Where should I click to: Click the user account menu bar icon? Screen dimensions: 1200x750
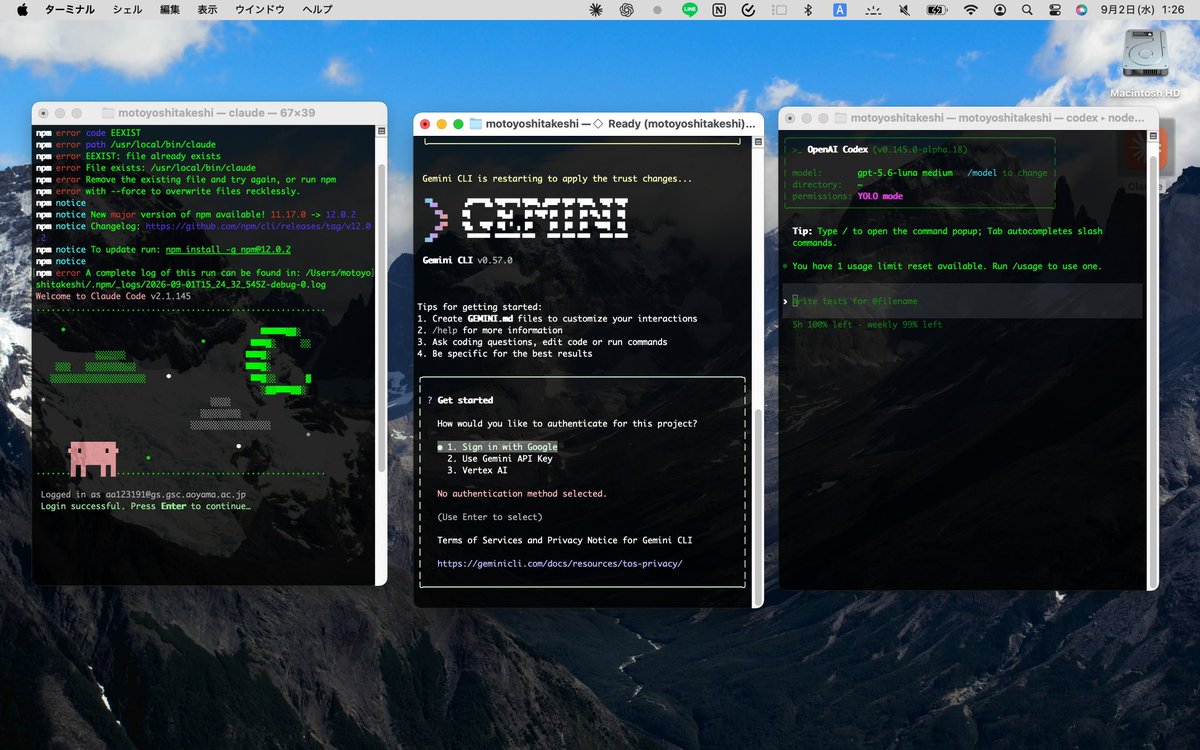(1000, 9)
